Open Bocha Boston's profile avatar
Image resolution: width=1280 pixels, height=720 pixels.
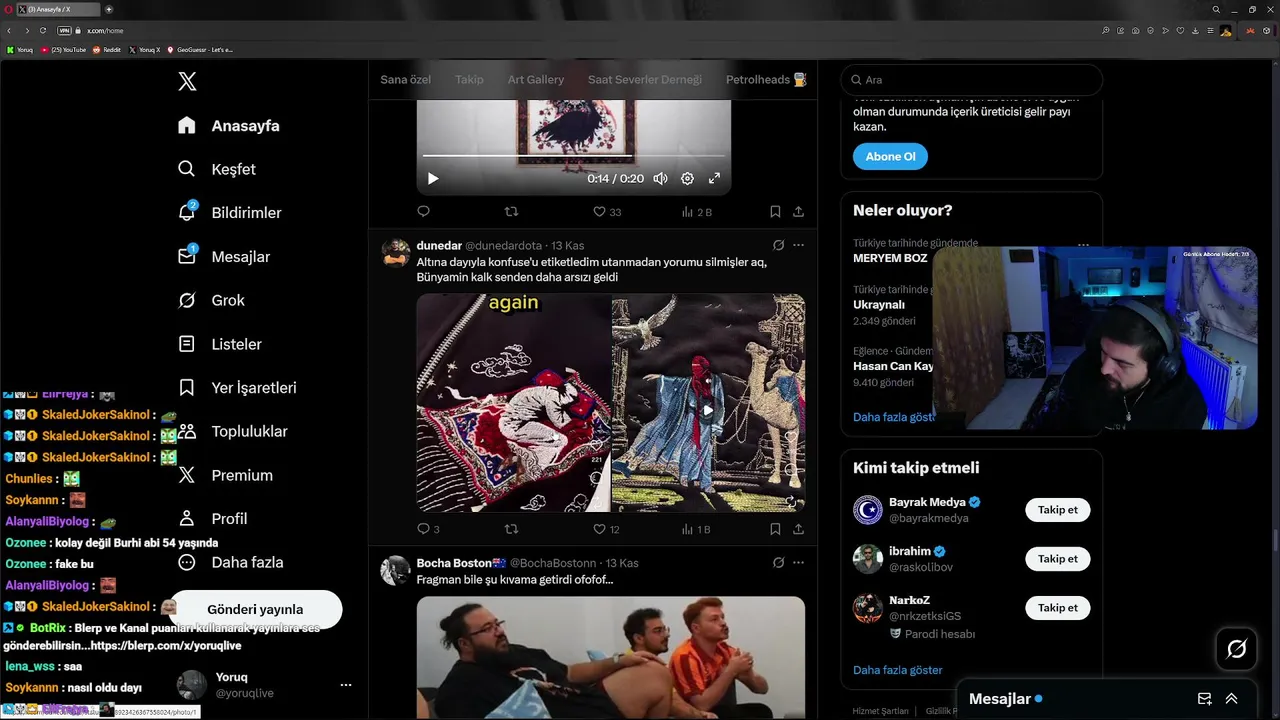(396, 571)
